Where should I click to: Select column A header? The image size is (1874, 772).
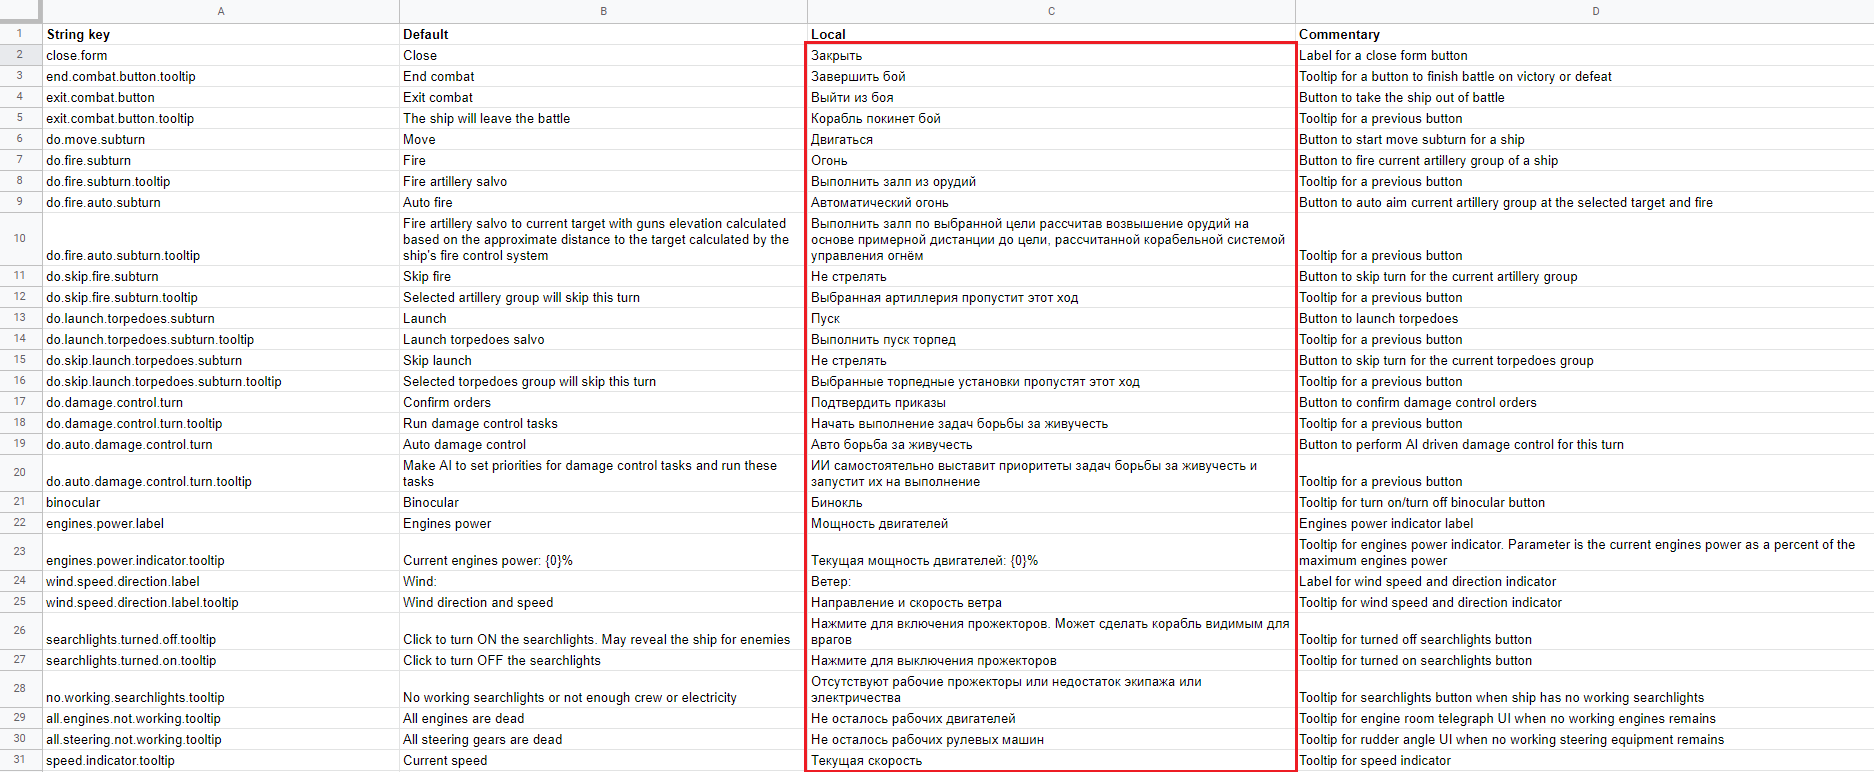coord(221,11)
